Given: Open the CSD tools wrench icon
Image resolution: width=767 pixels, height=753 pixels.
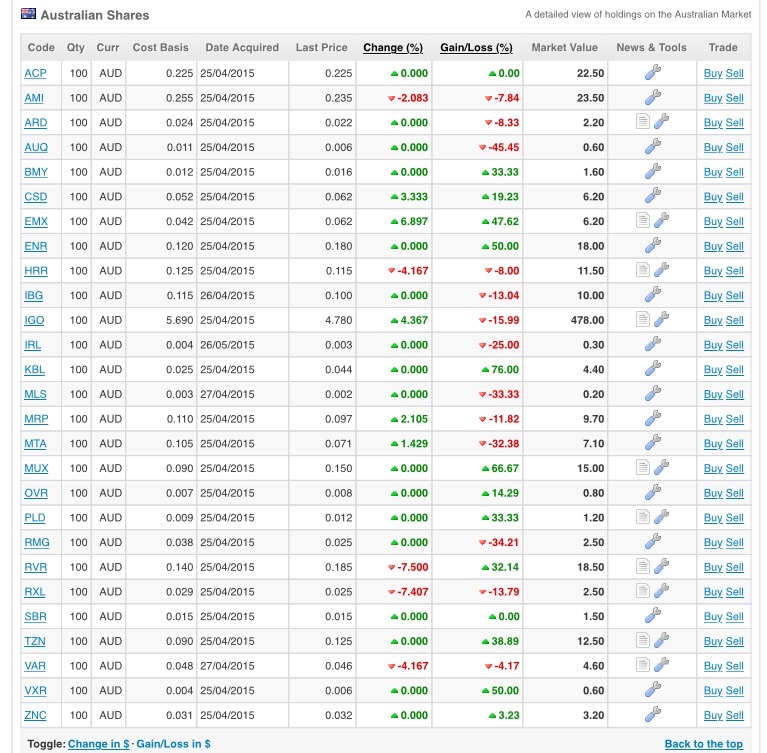Looking at the screenshot, I should 653,196.
